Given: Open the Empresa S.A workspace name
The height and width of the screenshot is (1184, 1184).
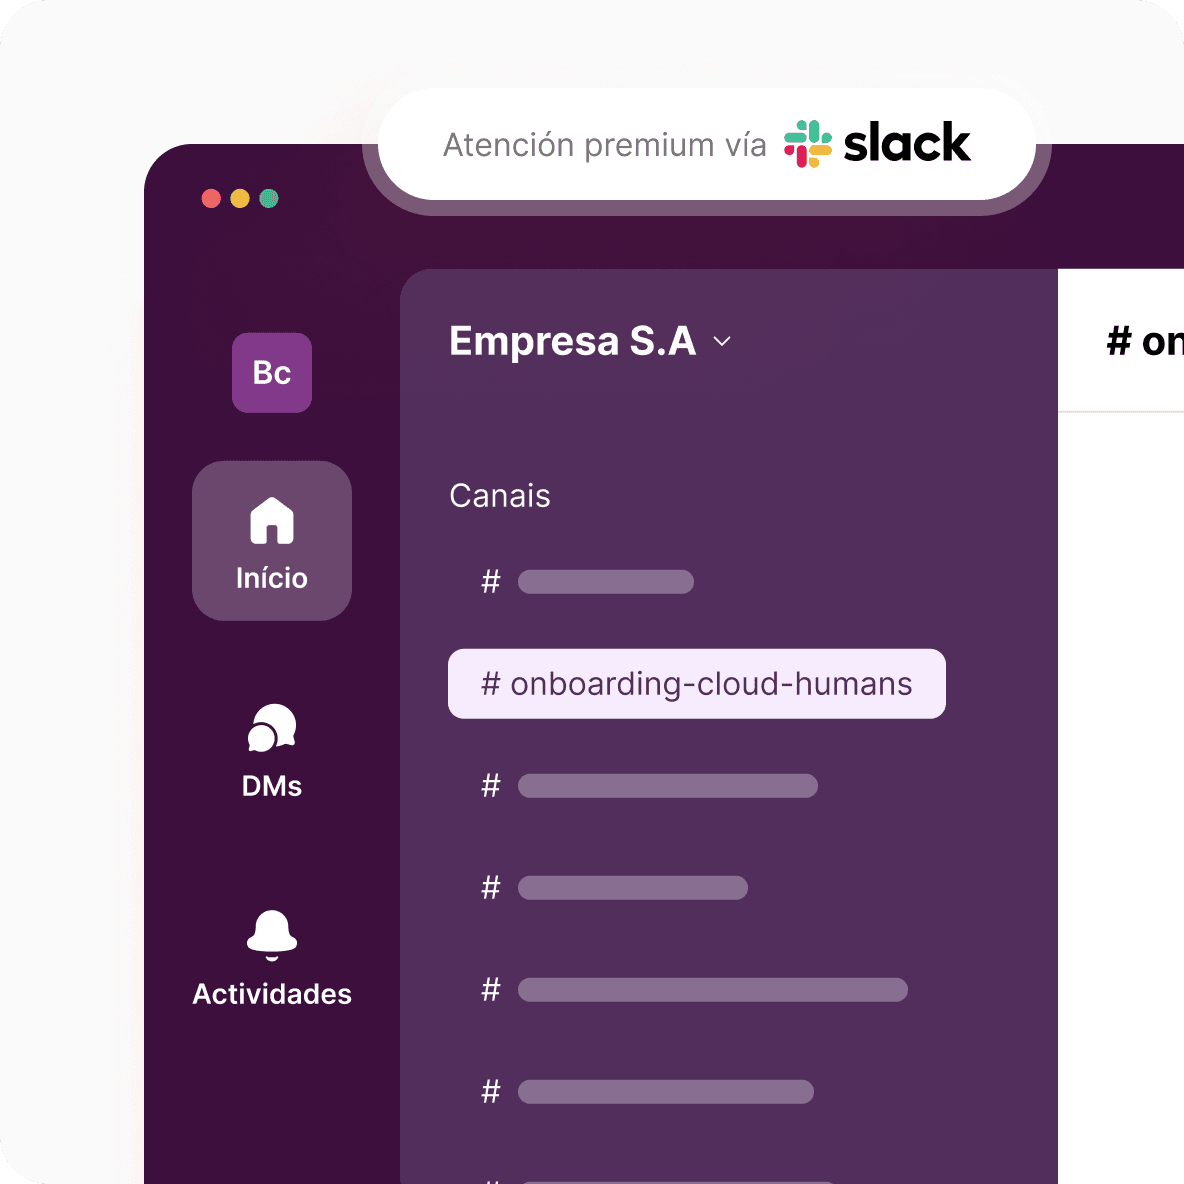Looking at the screenshot, I should point(572,341).
